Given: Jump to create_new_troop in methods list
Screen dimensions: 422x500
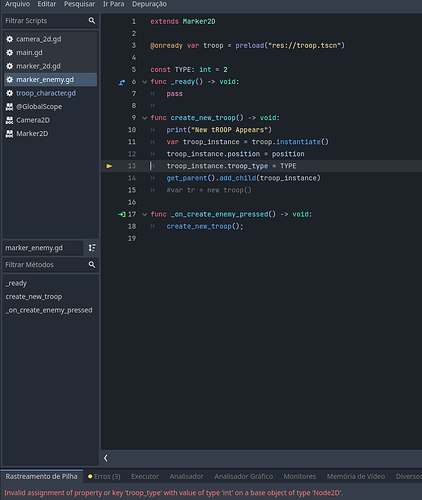Looking at the screenshot, I should 34,297.
